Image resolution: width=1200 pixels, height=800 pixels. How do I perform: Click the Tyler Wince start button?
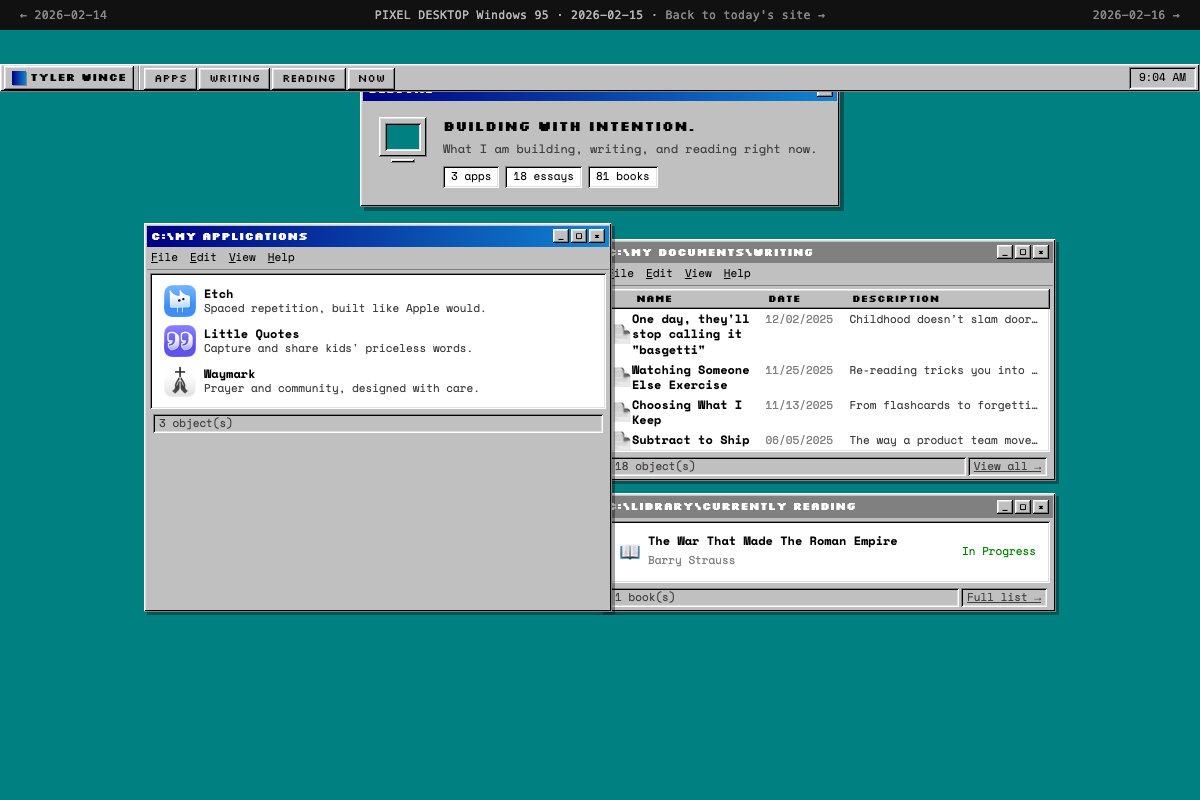click(x=69, y=78)
